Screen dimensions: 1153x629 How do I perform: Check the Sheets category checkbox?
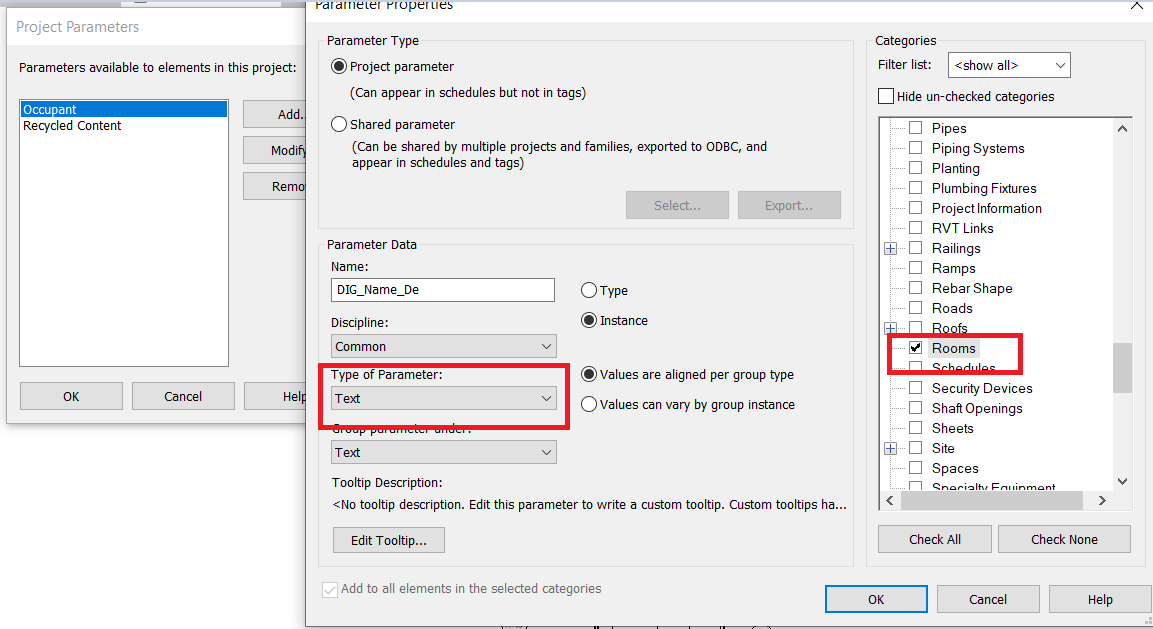click(915, 427)
